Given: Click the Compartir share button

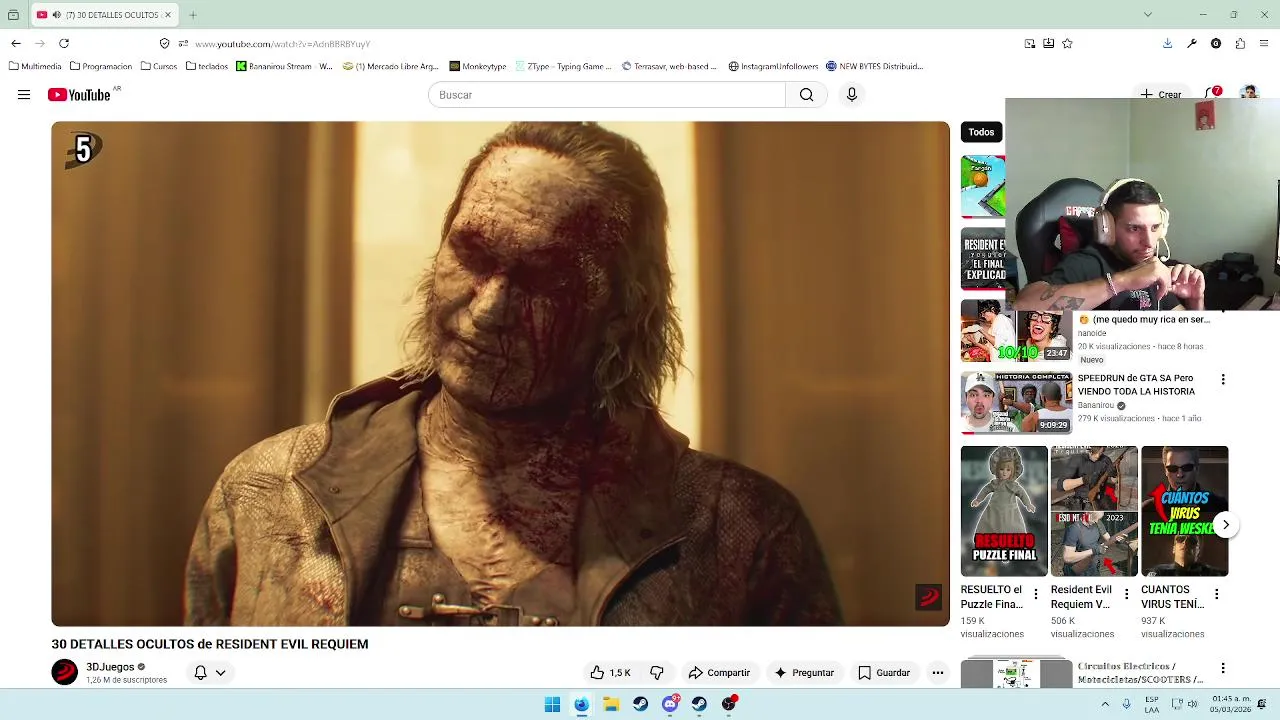Looking at the screenshot, I should tap(719, 673).
